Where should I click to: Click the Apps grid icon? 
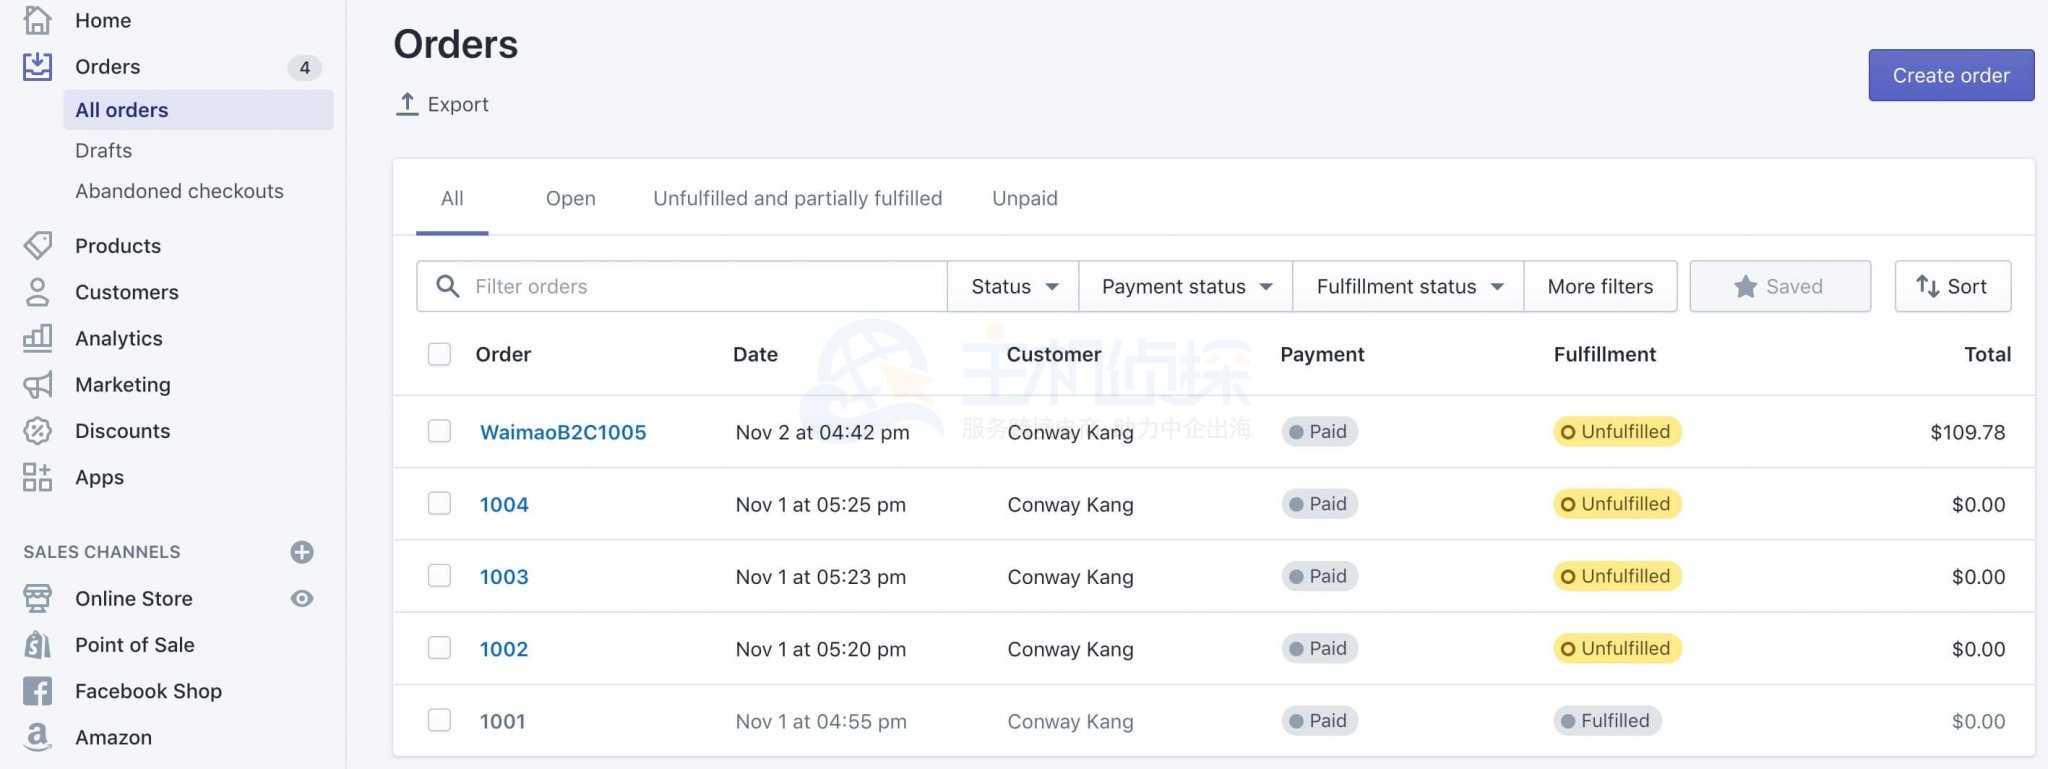point(38,477)
